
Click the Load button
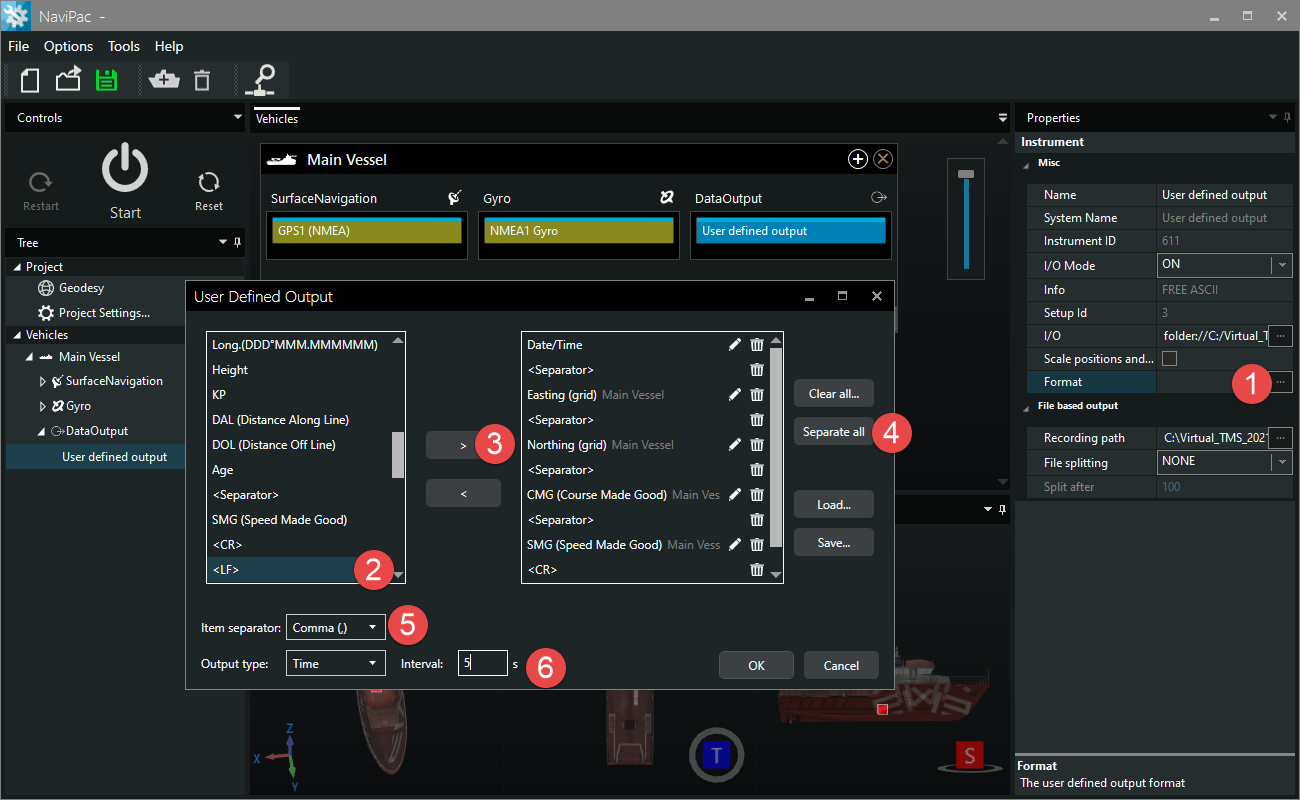(x=834, y=504)
